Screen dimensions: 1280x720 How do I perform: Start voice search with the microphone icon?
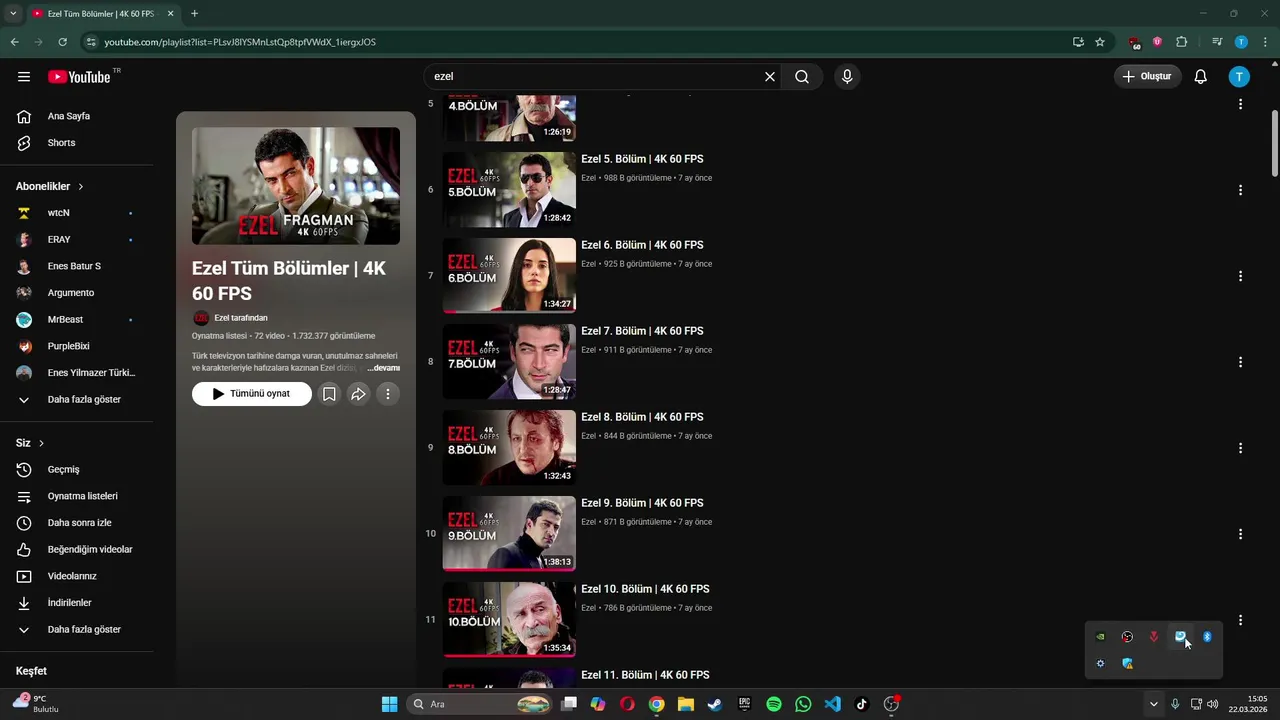(x=847, y=77)
